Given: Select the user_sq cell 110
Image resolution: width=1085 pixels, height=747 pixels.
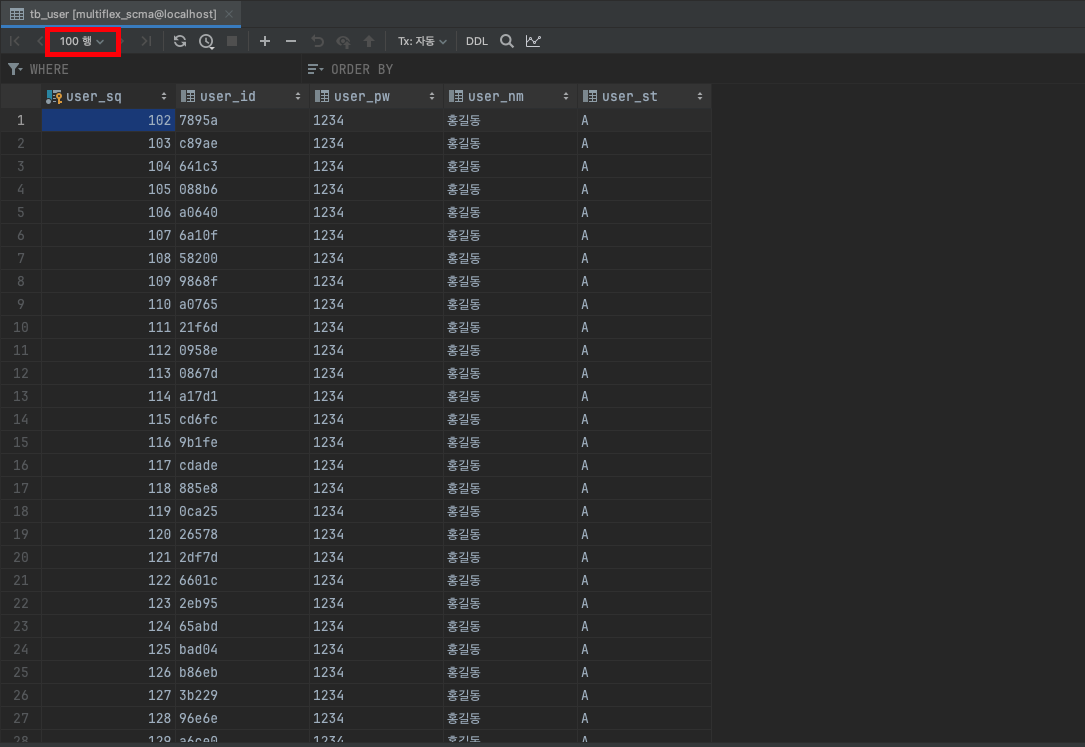Looking at the screenshot, I should (109, 304).
